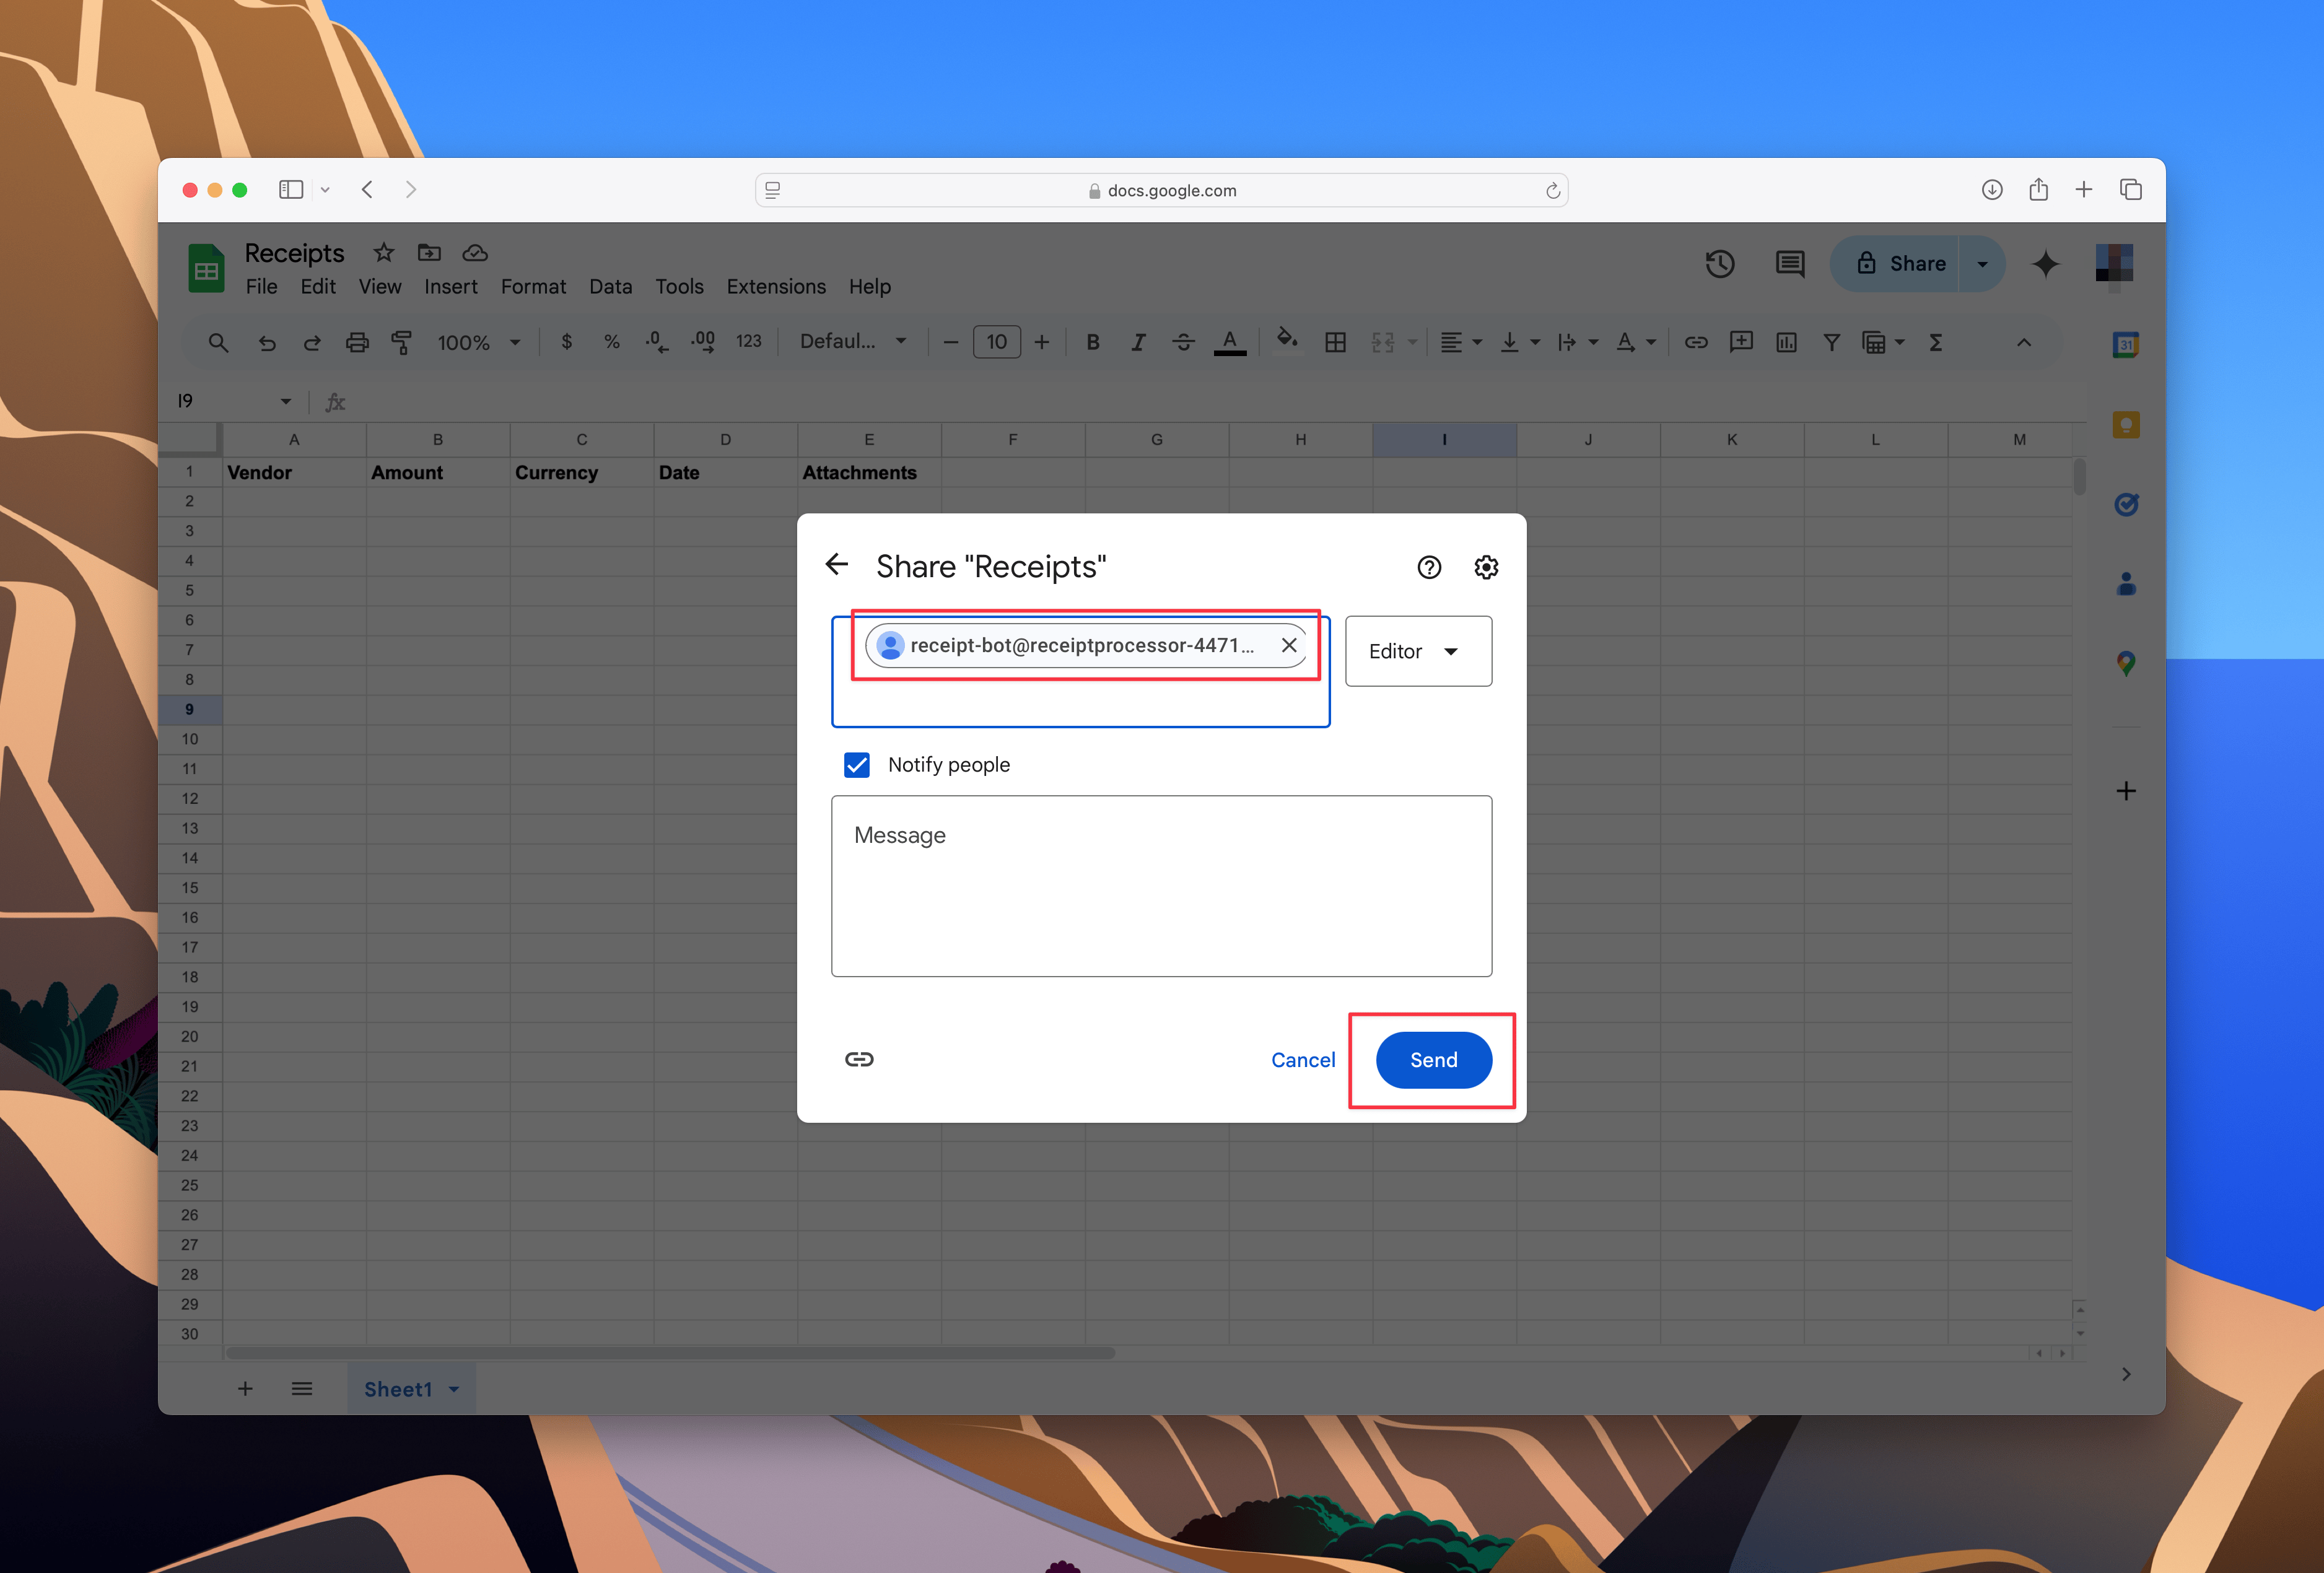Screen dimensions: 2324x1573
Task: Open vertical align dropdown
Action: 1519,343
